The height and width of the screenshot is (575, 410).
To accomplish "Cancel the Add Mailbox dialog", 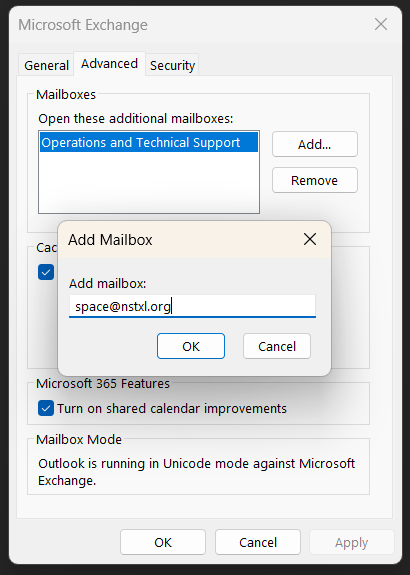I will pyautogui.click(x=277, y=346).
